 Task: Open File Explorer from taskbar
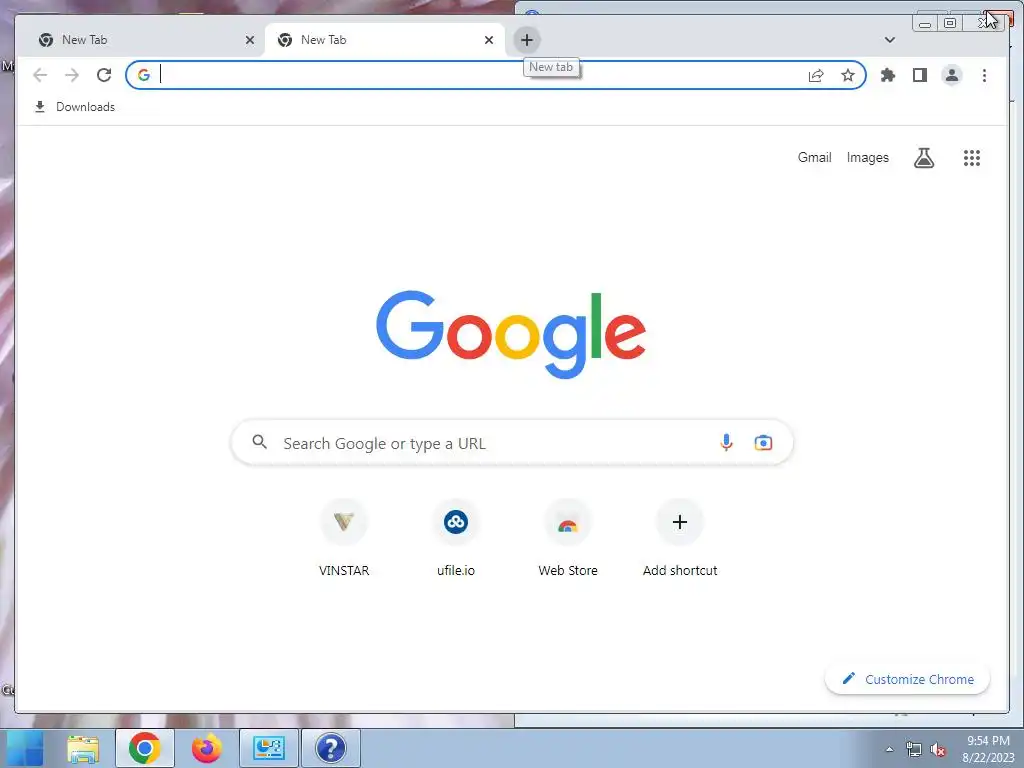tap(84, 748)
